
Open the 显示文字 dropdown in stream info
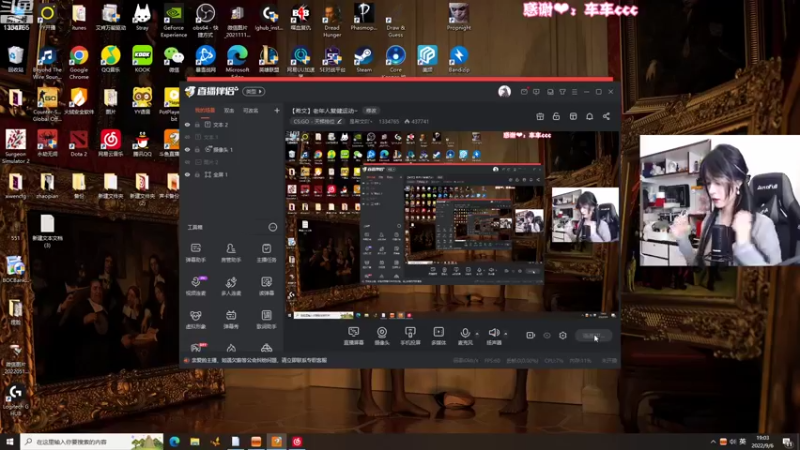pos(361,121)
